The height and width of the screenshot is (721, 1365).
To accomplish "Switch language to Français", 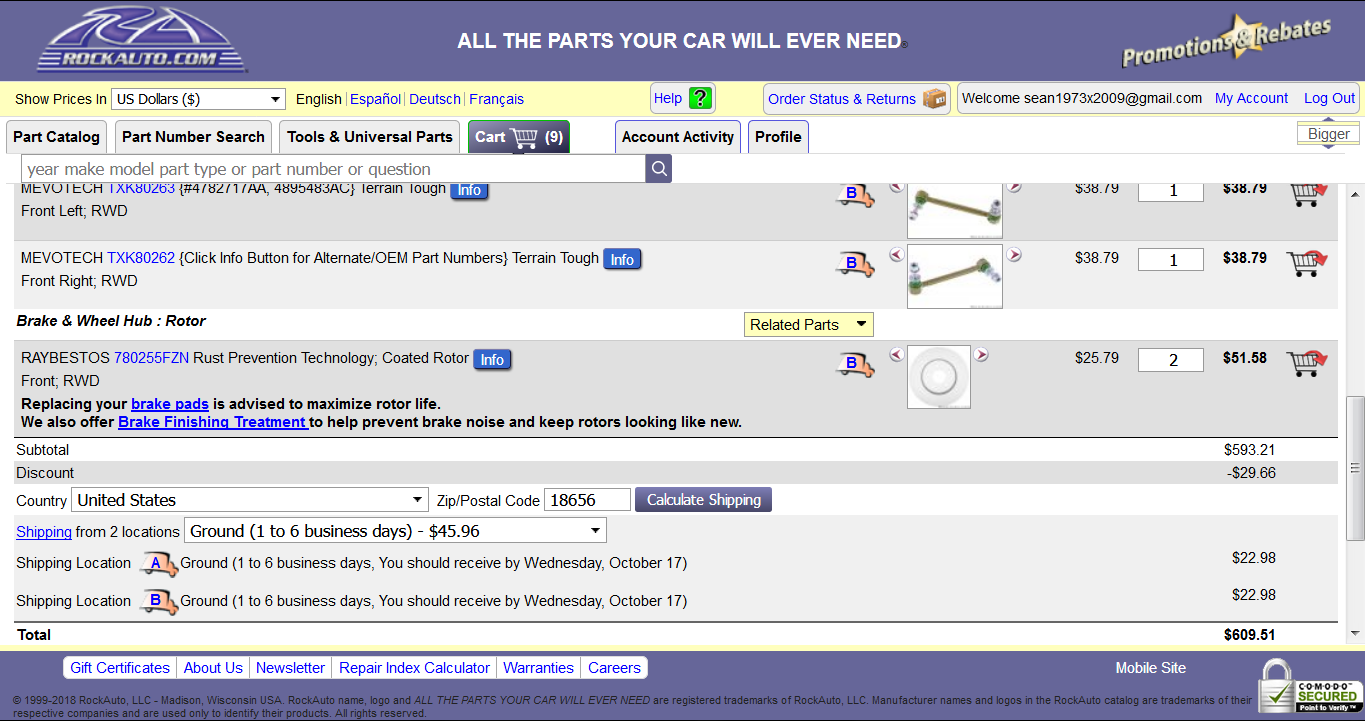I will pos(496,99).
